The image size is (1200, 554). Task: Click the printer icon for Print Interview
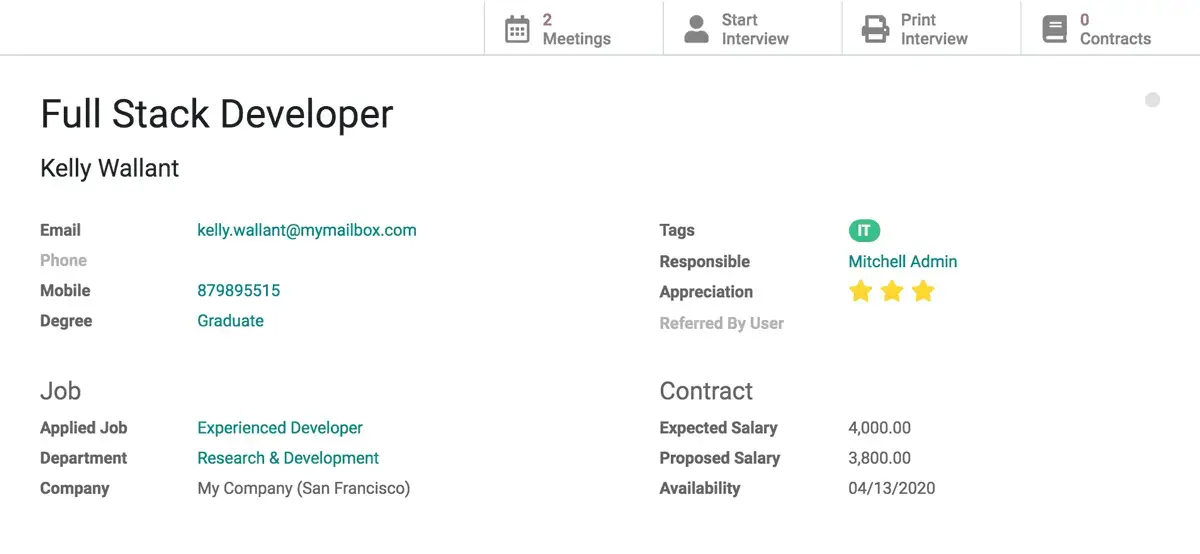pyautogui.click(x=875, y=29)
